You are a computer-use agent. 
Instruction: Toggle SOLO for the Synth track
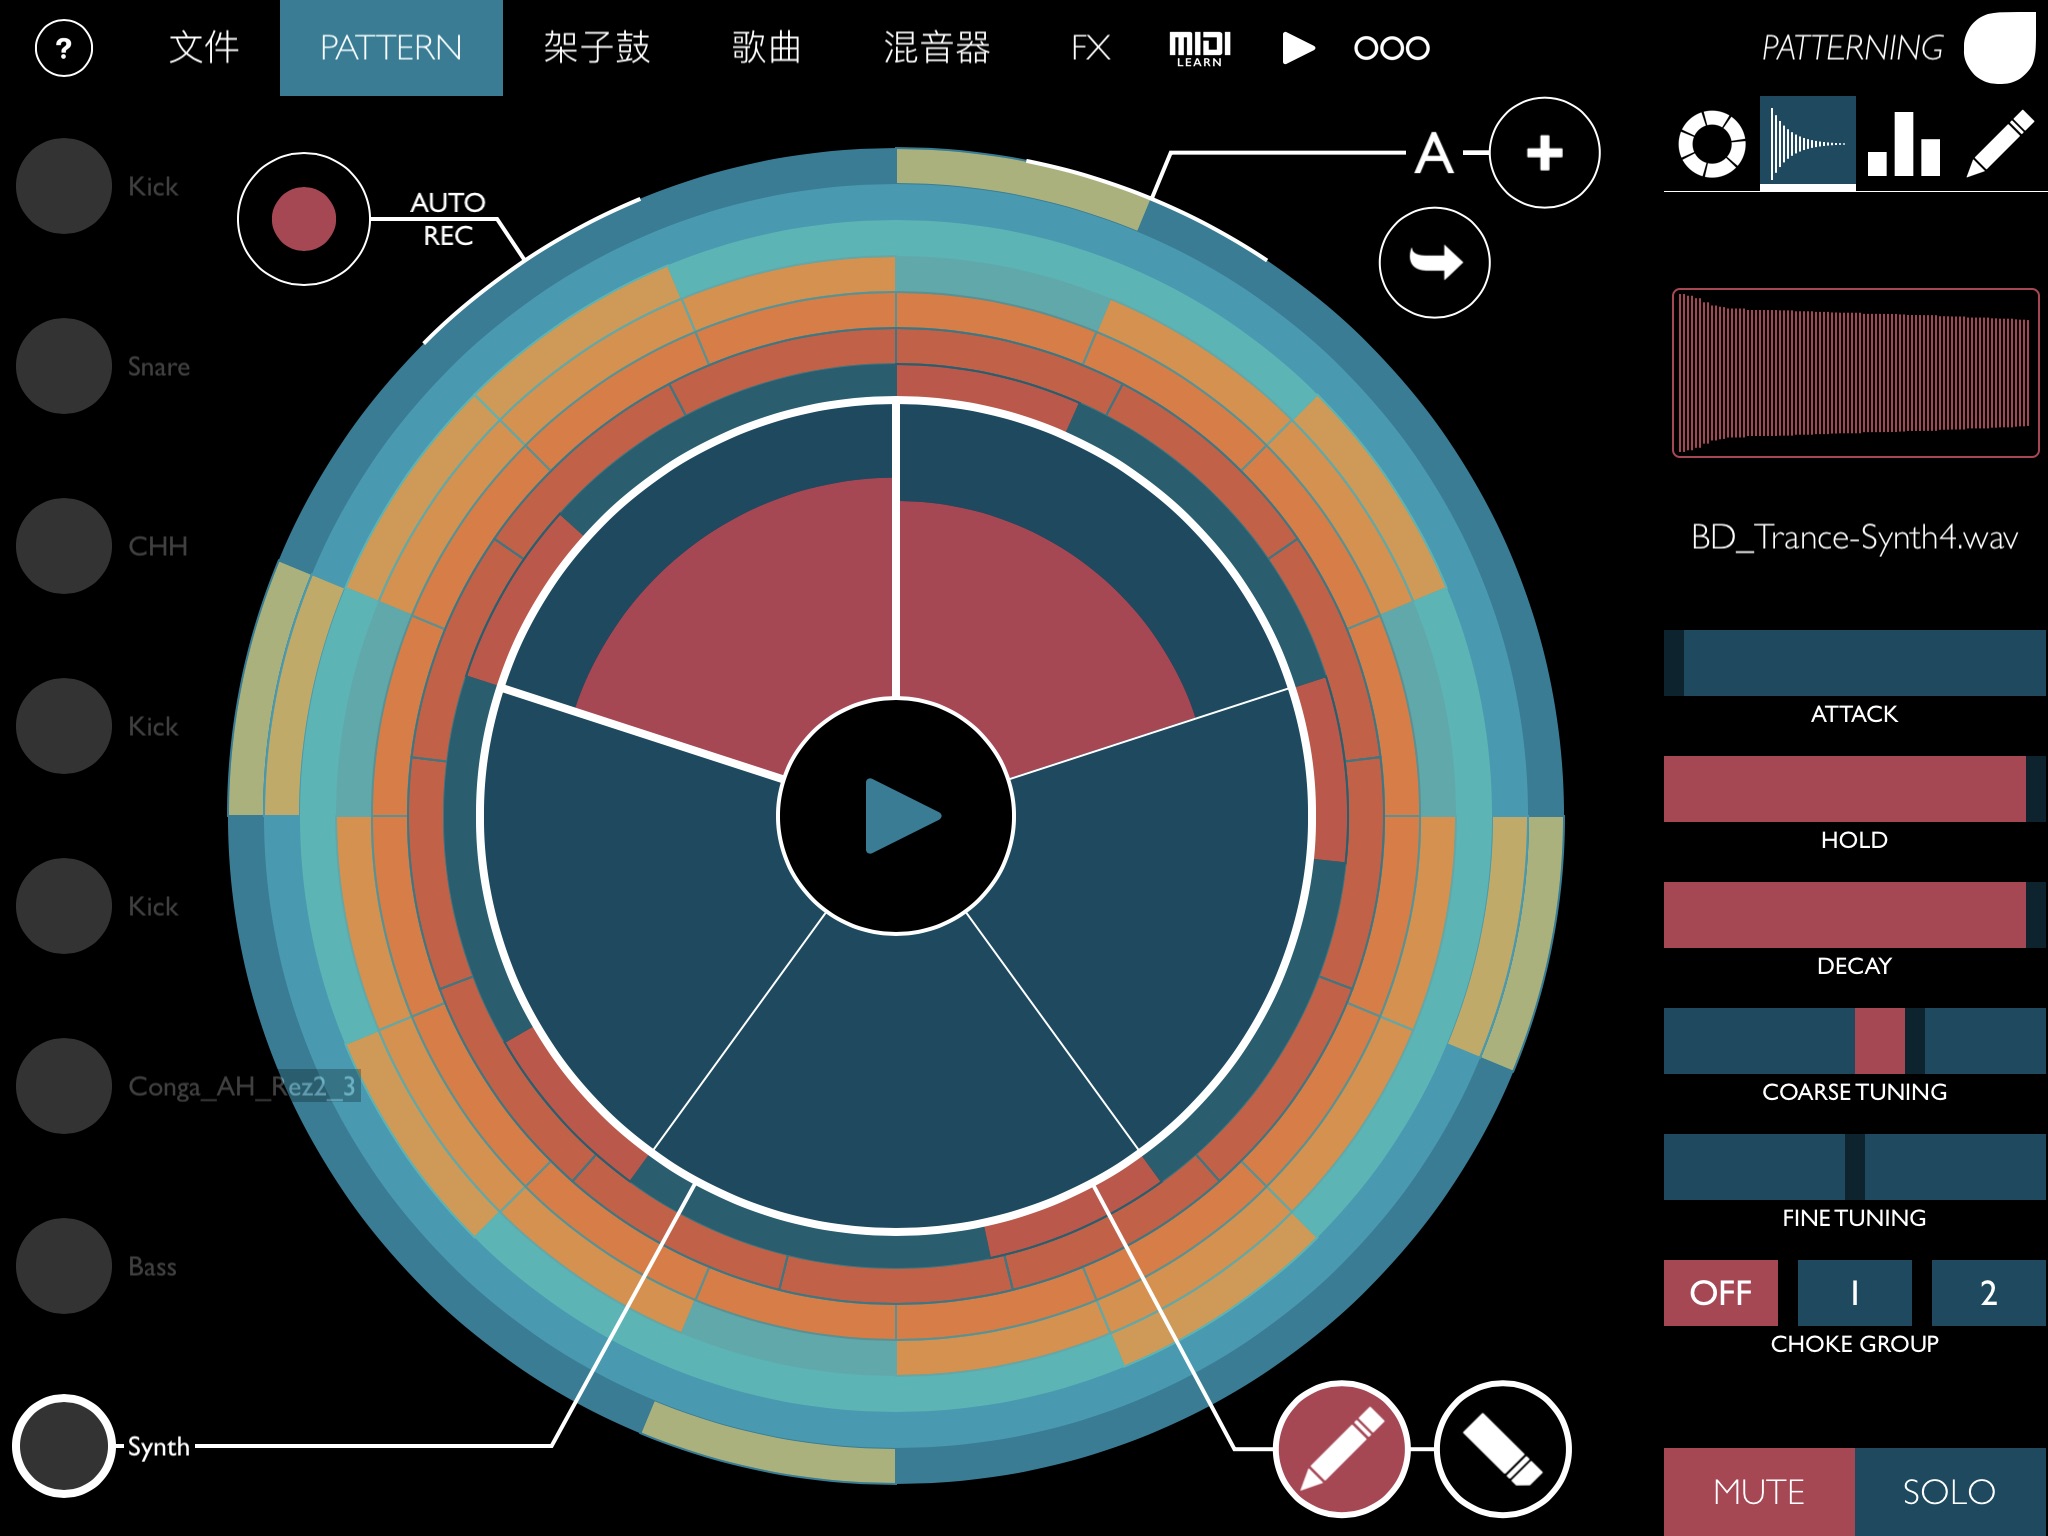[x=1949, y=1491]
